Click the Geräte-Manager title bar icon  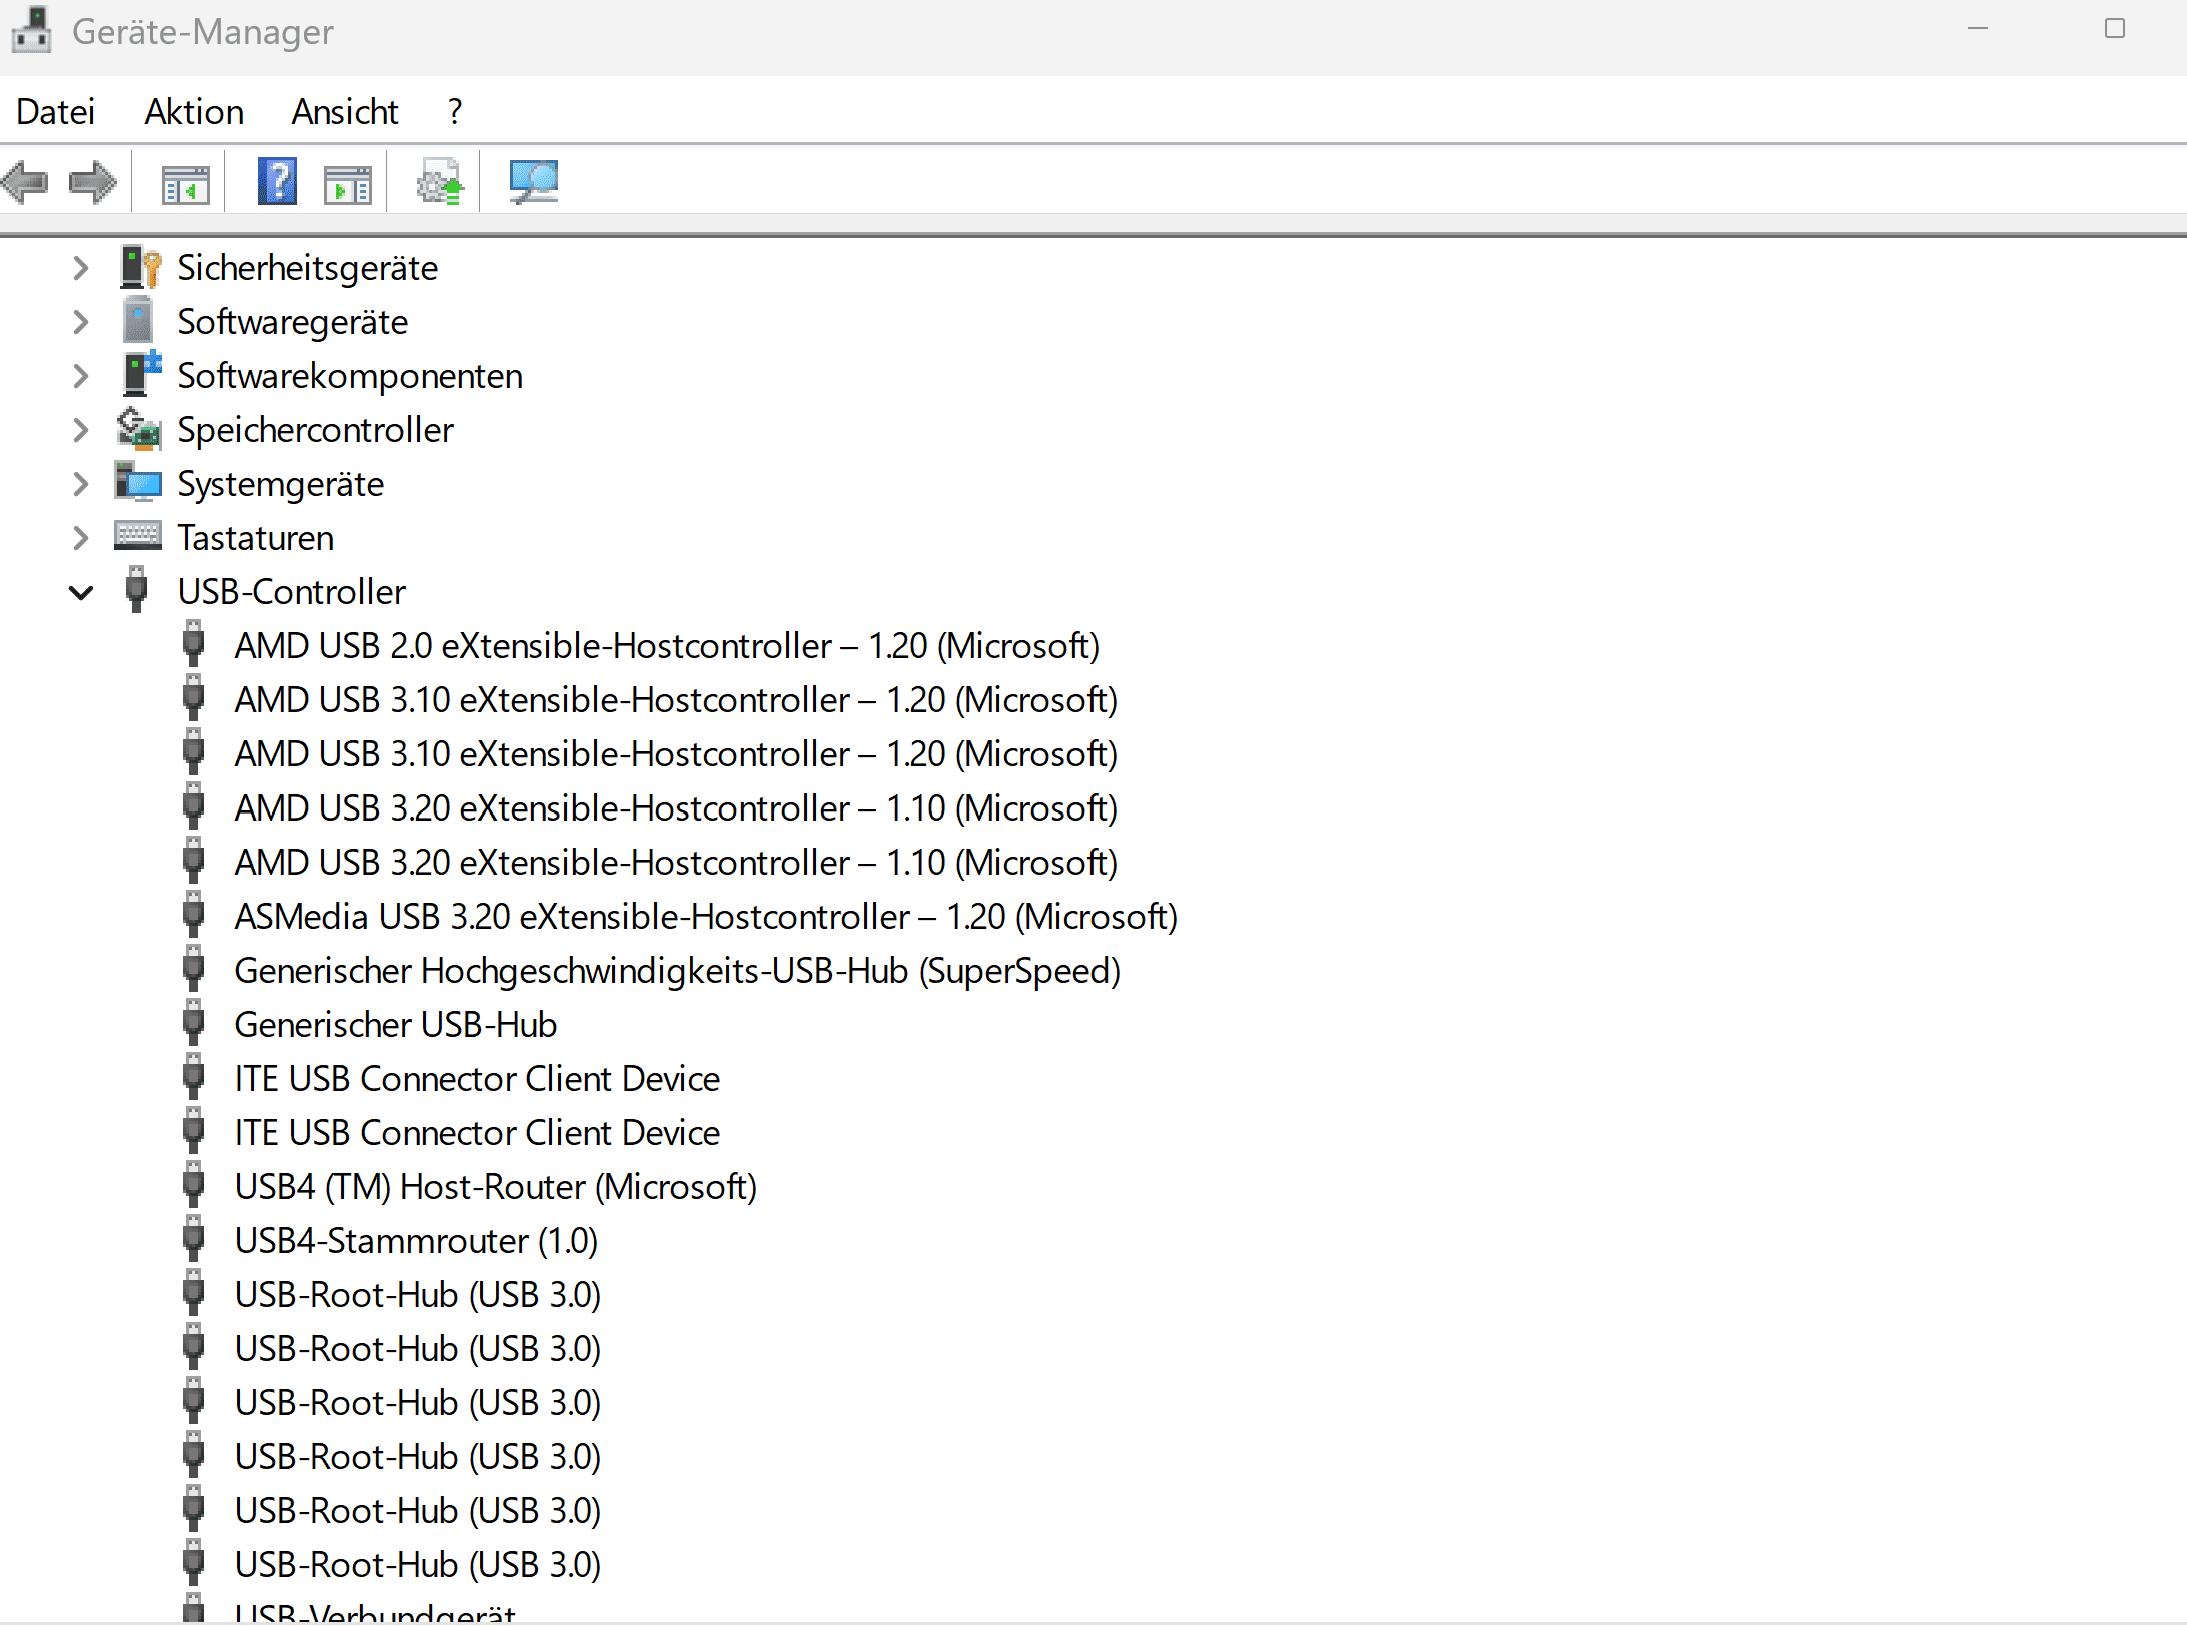(31, 30)
